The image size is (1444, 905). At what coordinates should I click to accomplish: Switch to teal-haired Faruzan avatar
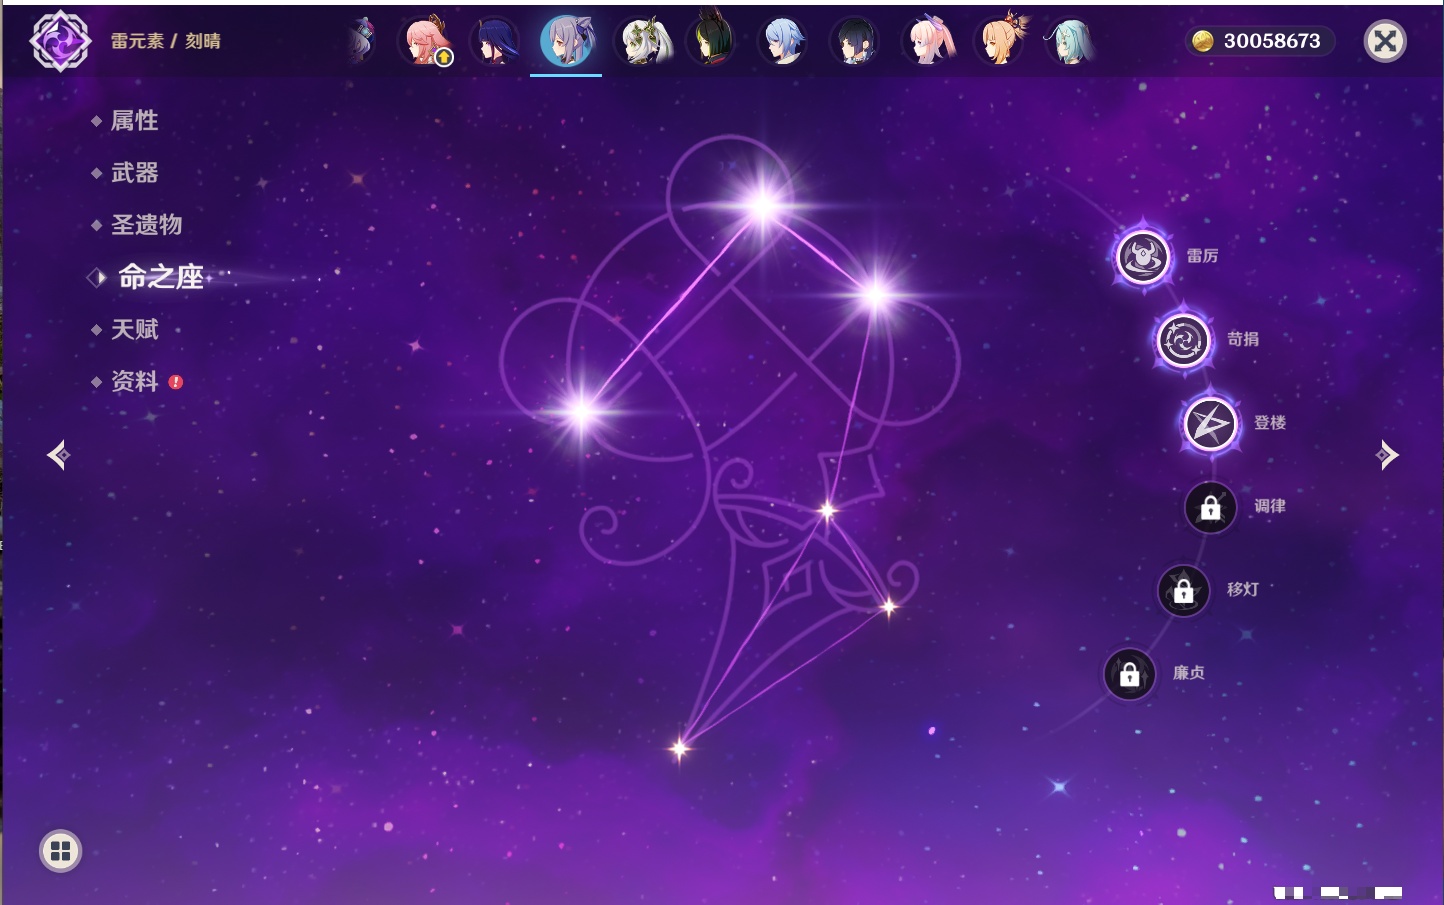click(1069, 41)
